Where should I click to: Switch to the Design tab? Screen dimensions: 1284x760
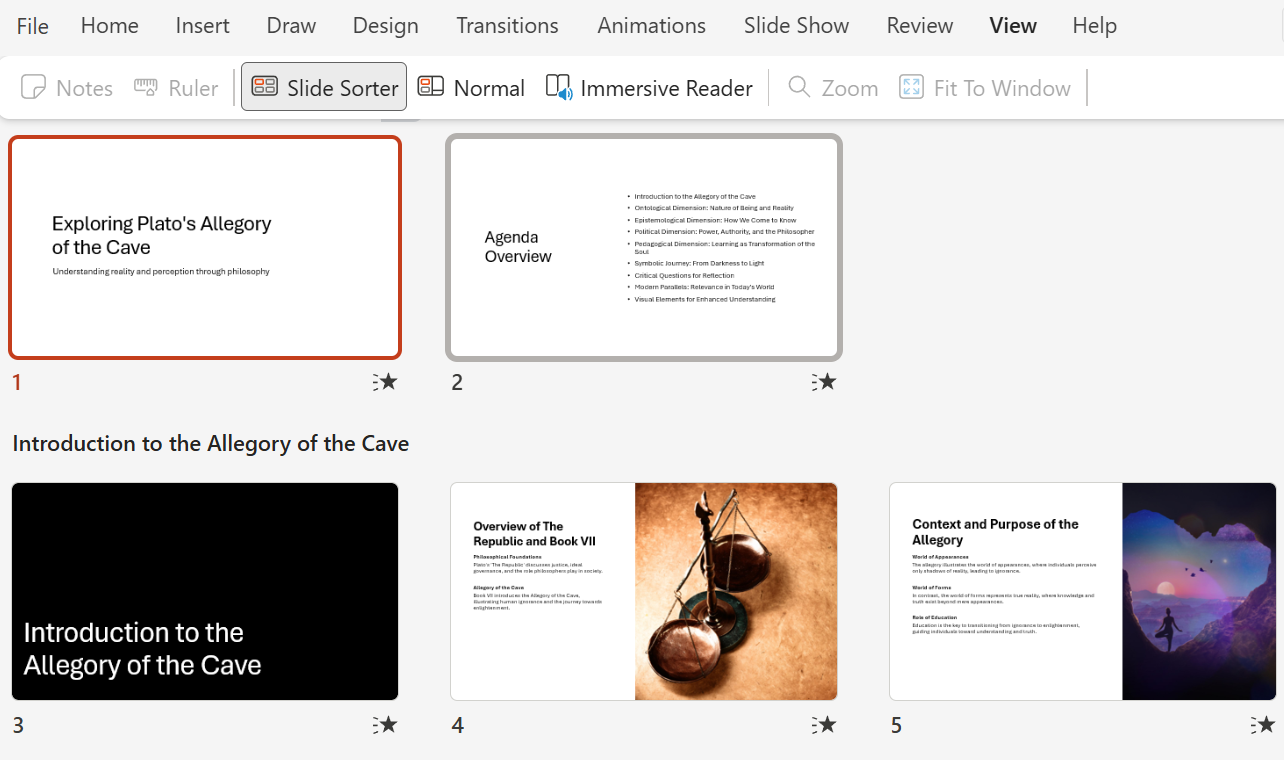pyautogui.click(x=385, y=26)
